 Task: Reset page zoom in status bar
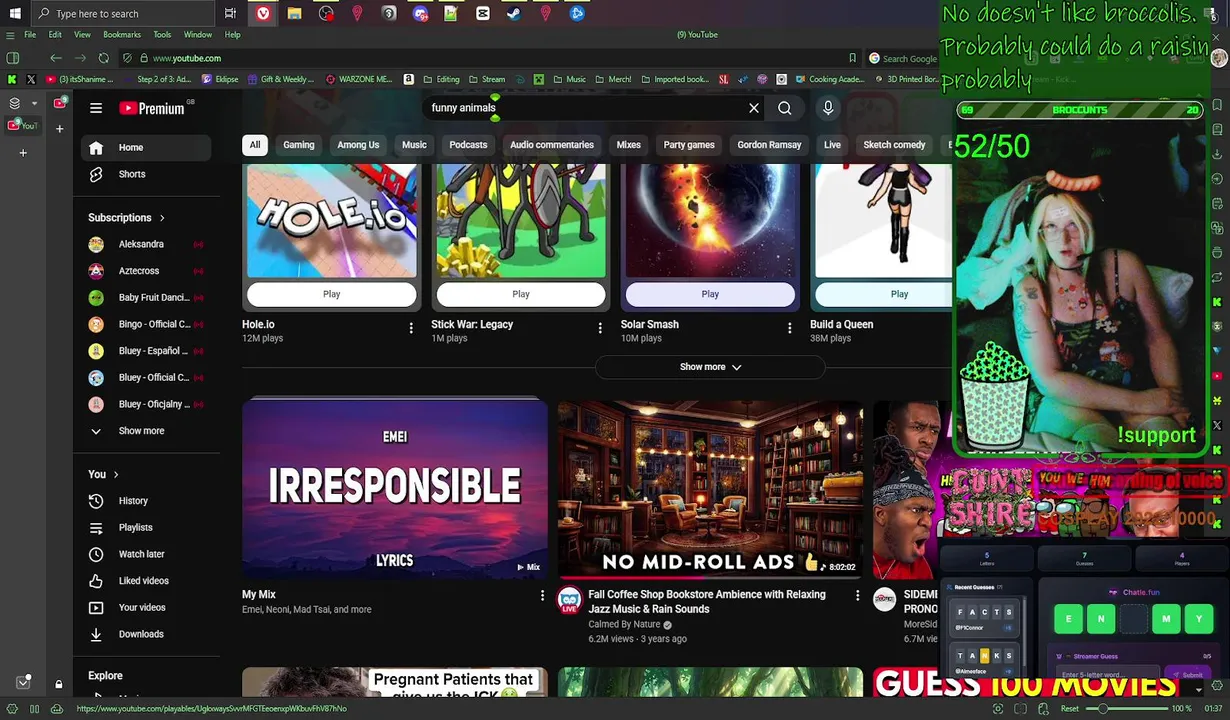pyautogui.click(x=1070, y=709)
